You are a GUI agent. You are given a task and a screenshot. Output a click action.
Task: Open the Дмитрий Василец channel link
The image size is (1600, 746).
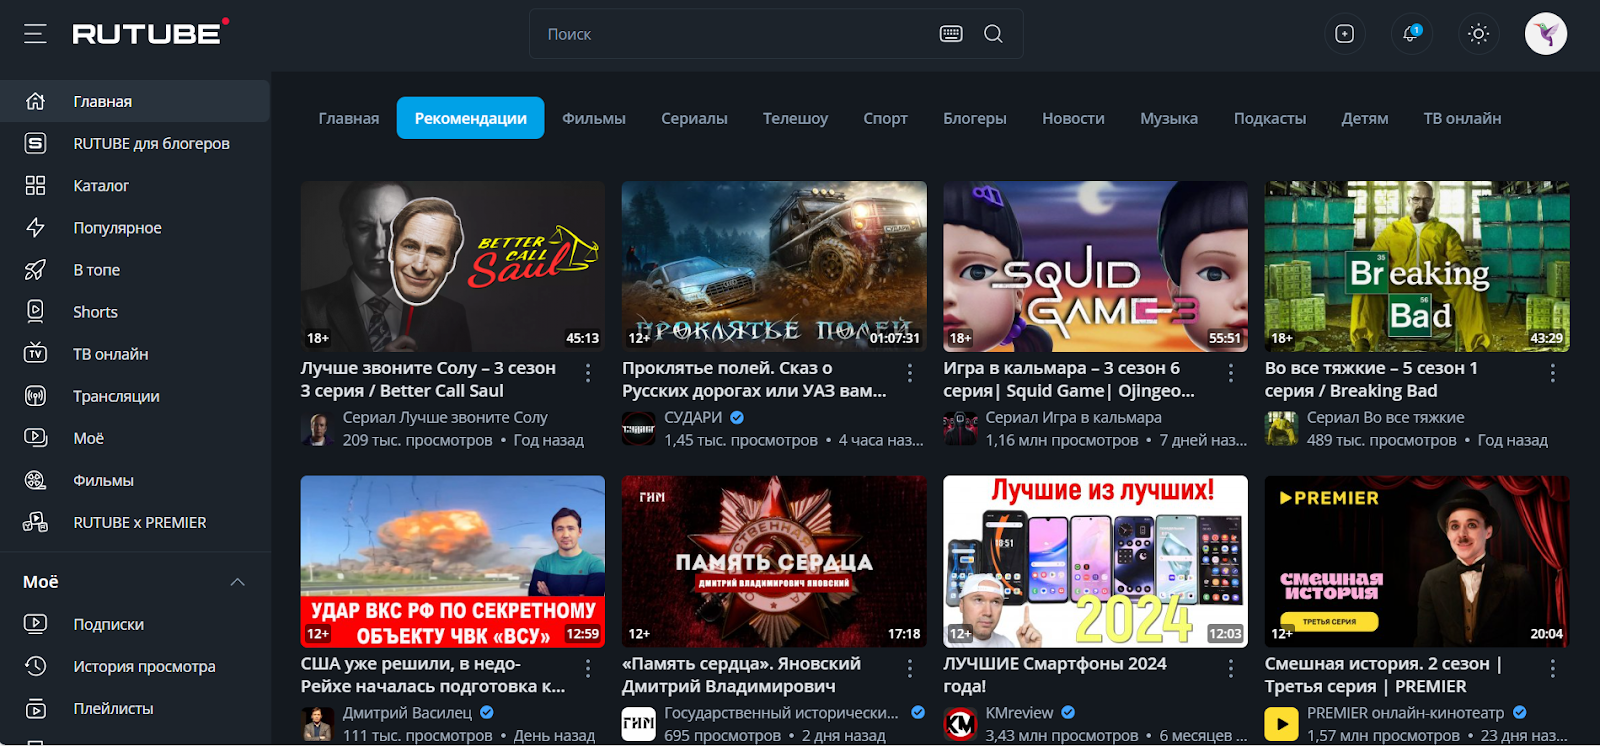(x=407, y=712)
